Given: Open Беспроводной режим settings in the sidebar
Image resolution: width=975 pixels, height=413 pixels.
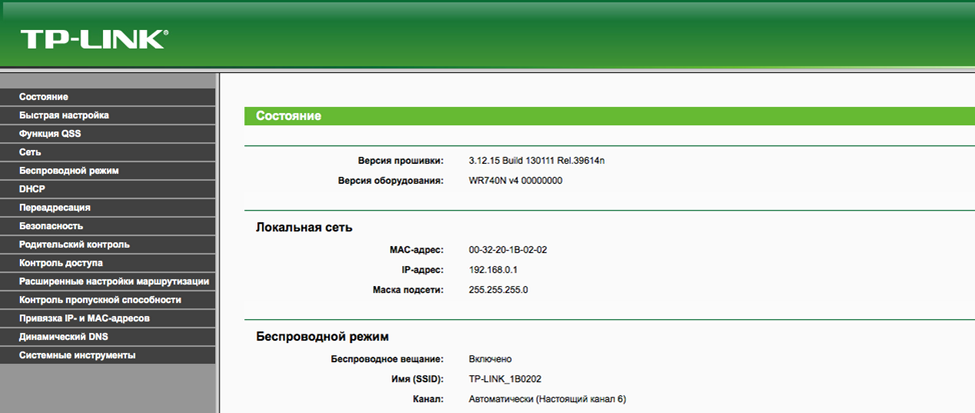Looking at the screenshot, I should coord(108,170).
